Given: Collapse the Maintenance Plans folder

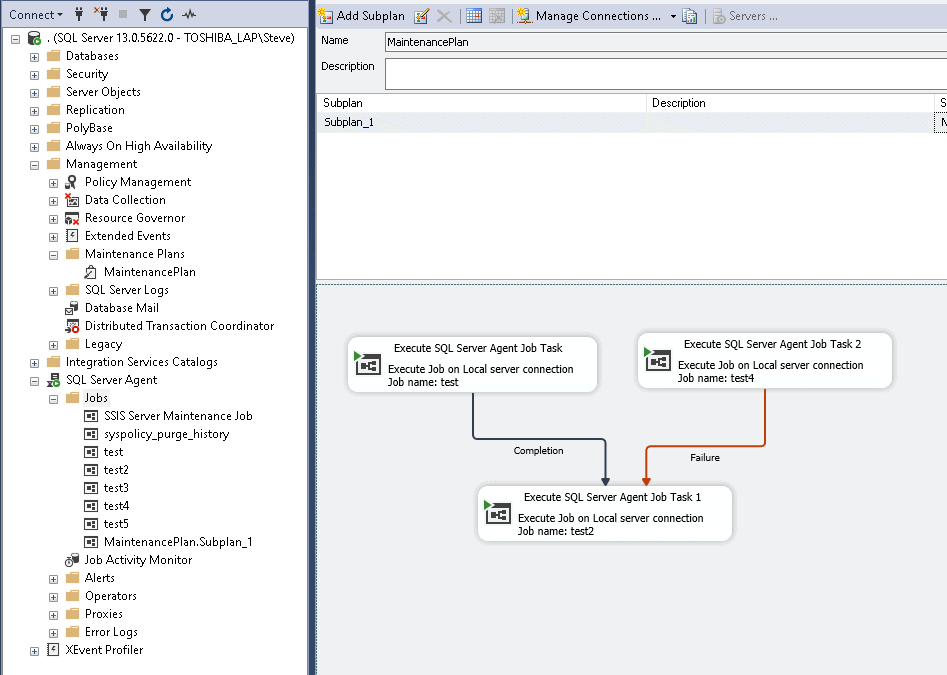Looking at the screenshot, I should [x=53, y=255].
